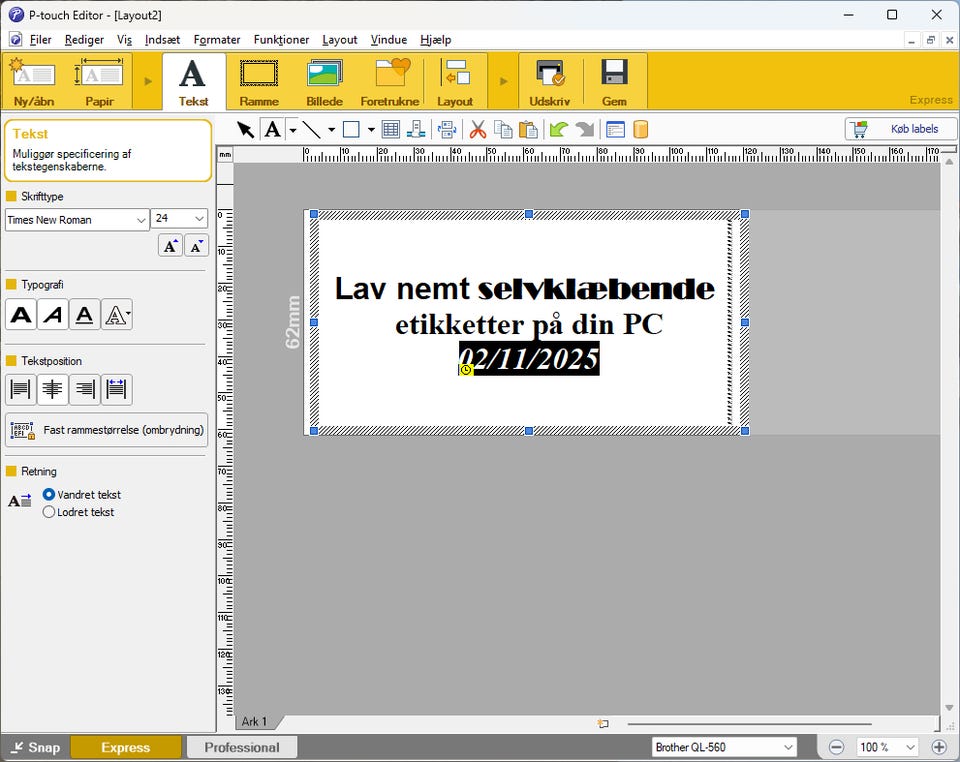Expand the rectangle tool dropdown arrow
The height and width of the screenshot is (762, 960).
[x=371, y=130]
